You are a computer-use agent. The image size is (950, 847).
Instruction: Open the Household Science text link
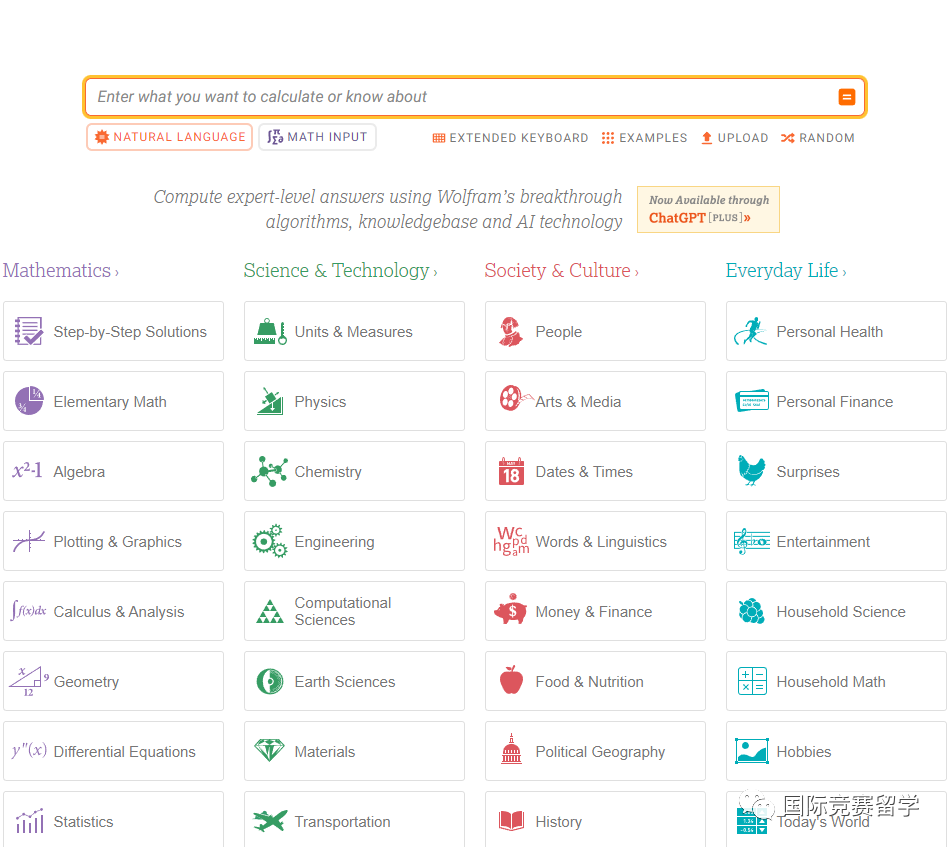(x=841, y=612)
